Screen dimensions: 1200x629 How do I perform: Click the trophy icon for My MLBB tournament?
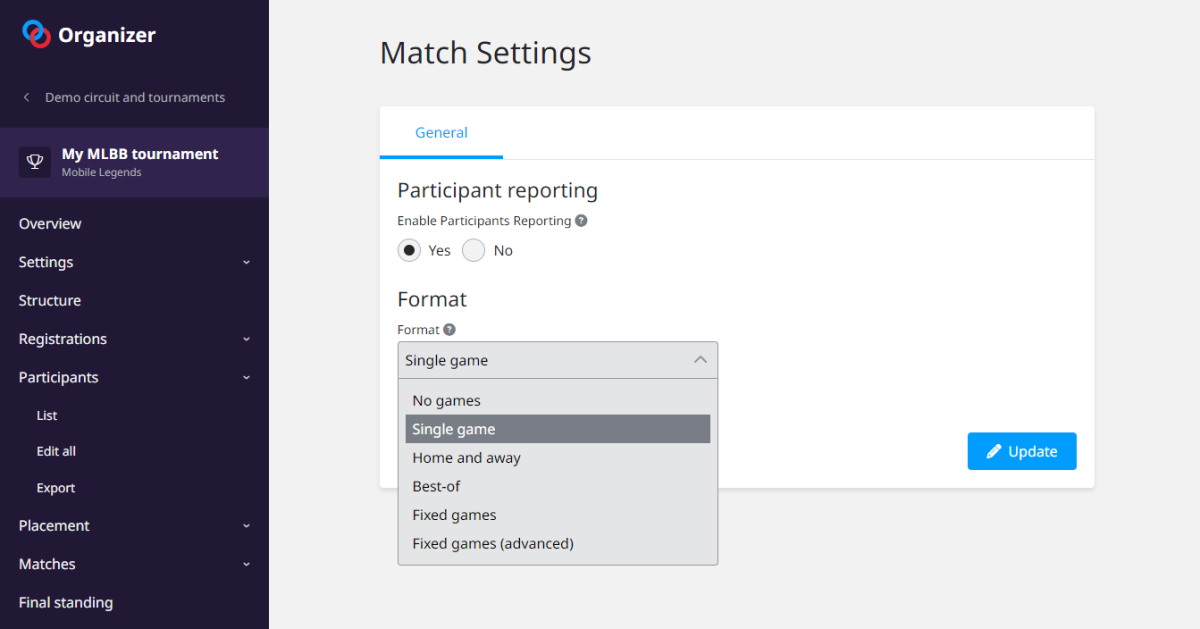tap(35, 162)
